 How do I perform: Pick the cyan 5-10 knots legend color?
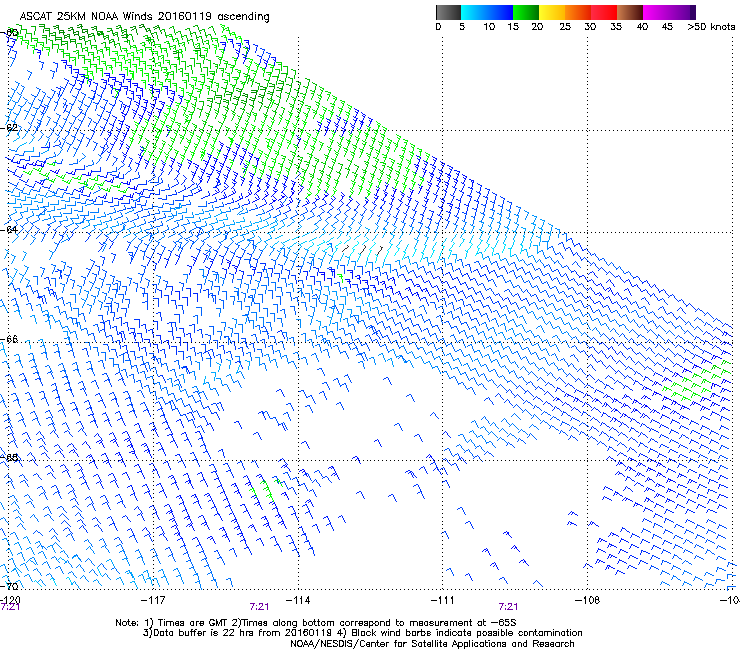tap(474, 12)
